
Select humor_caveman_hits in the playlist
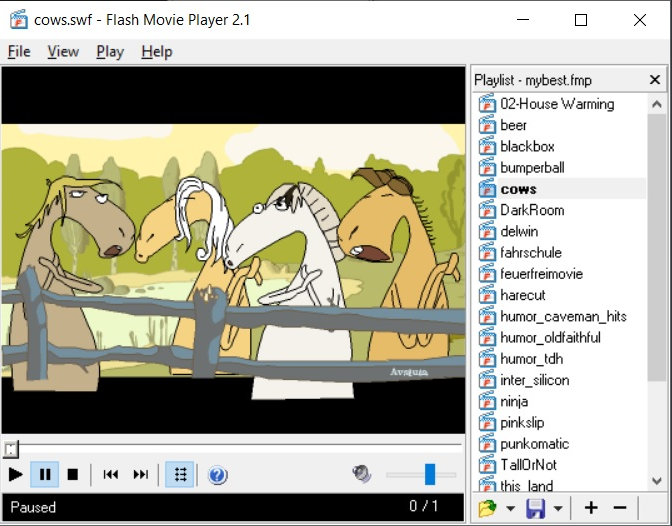[564, 316]
